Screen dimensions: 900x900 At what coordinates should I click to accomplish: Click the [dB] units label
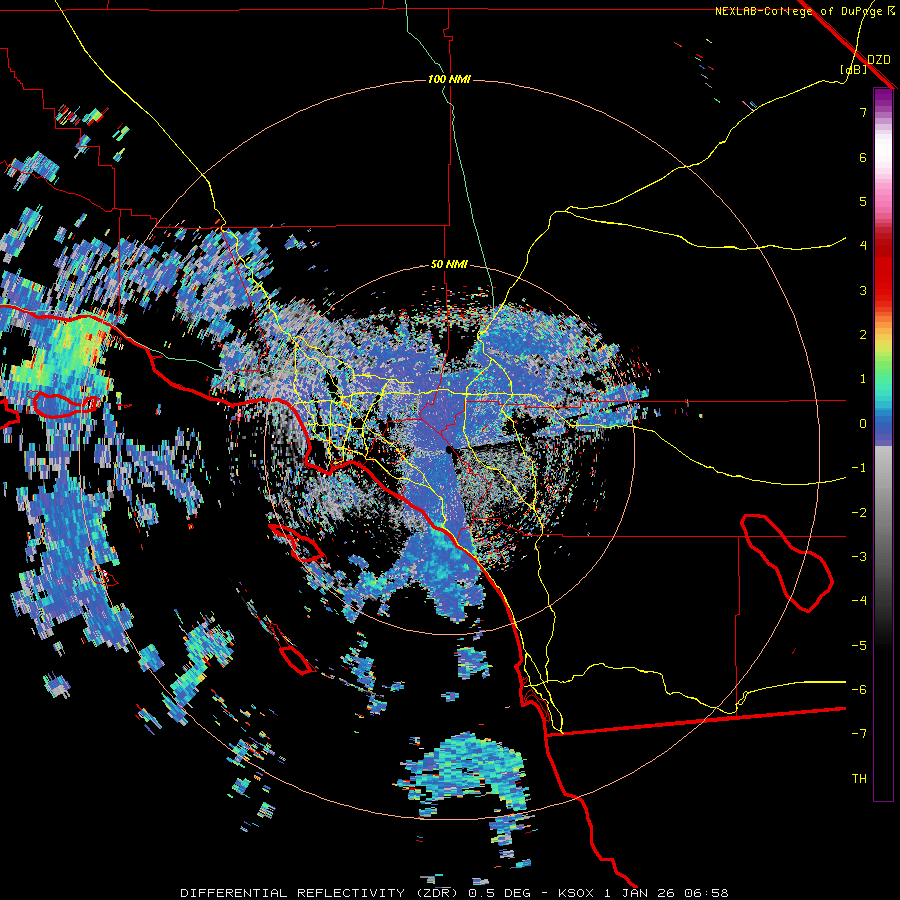[x=854, y=70]
